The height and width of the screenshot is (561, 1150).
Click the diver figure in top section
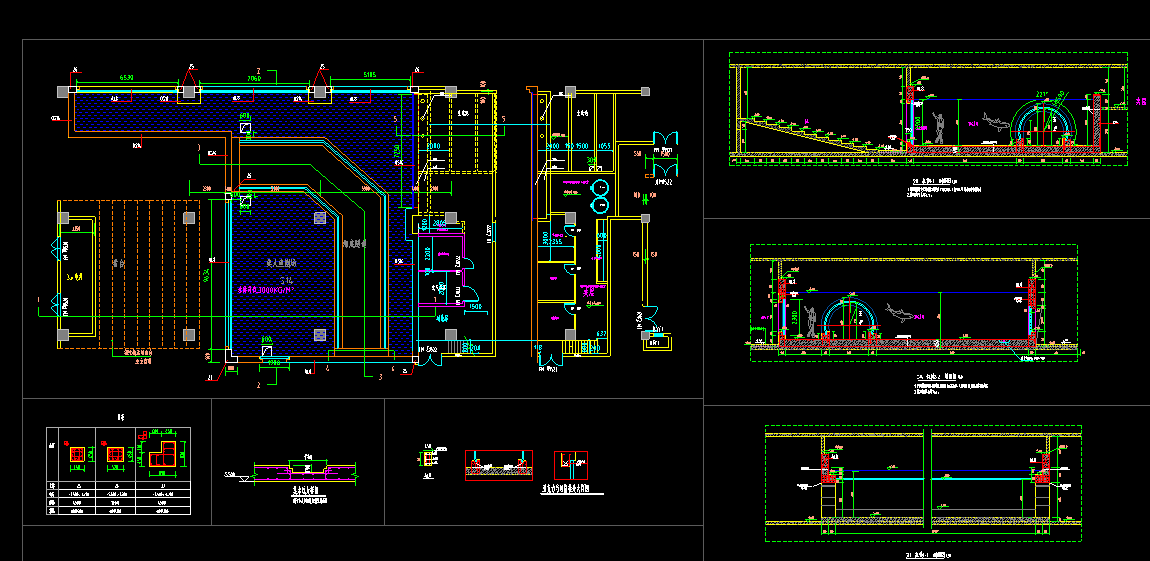tap(938, 126)
